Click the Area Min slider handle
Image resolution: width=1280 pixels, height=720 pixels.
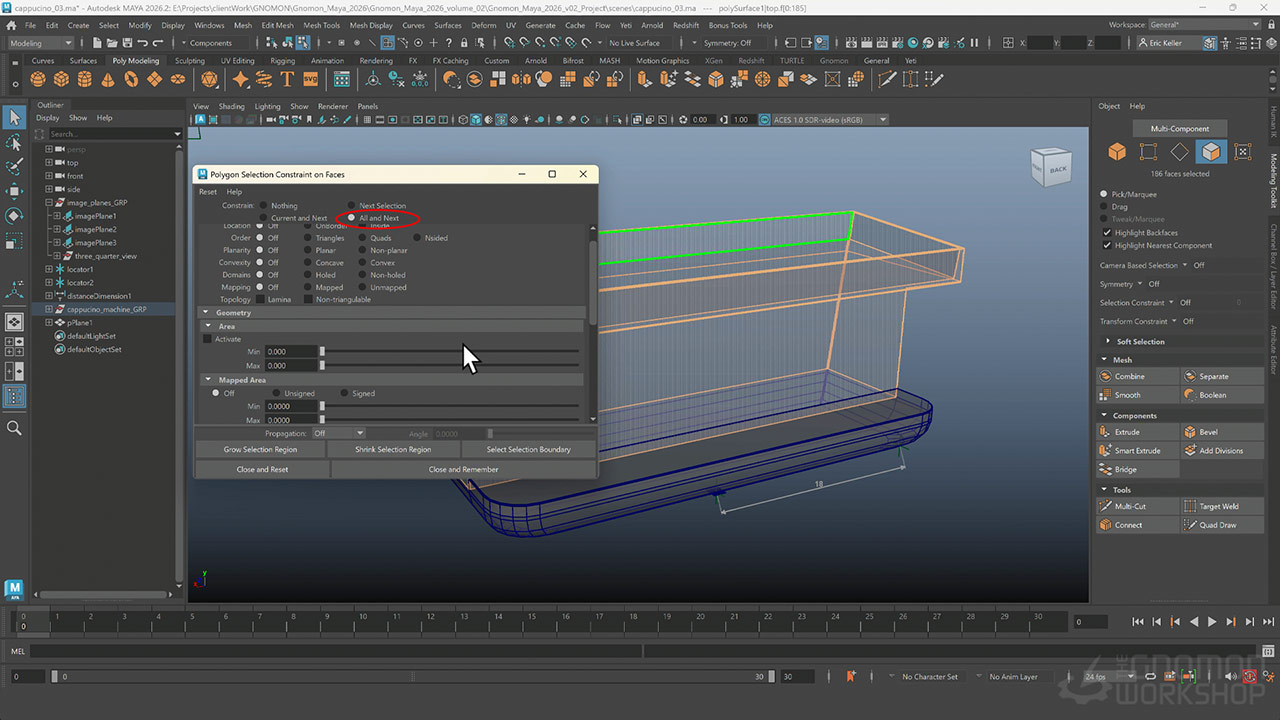click(322, 352)
